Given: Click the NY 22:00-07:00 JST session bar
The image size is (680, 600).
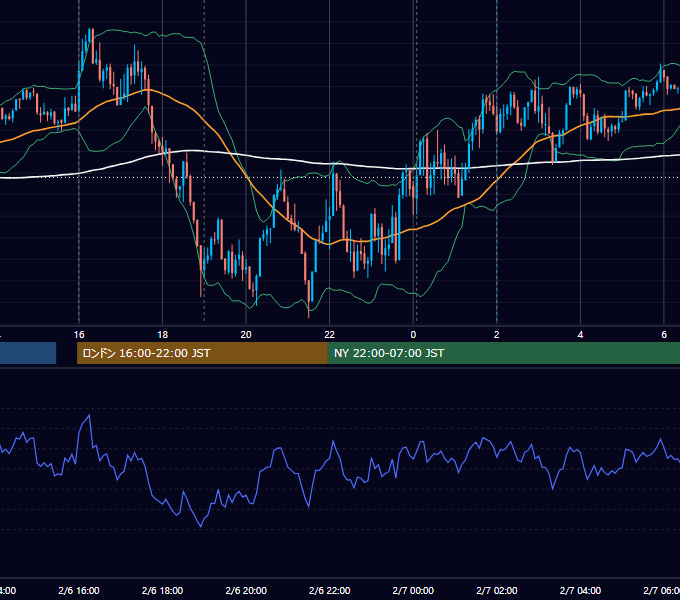Looking at the screenshot, I should tap(503, 353).
